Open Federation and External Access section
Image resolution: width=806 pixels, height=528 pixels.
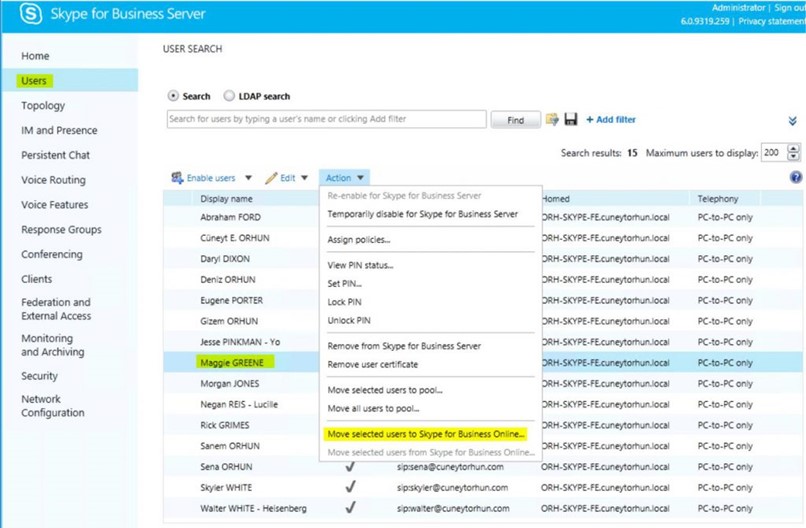[x=56, y=309]
